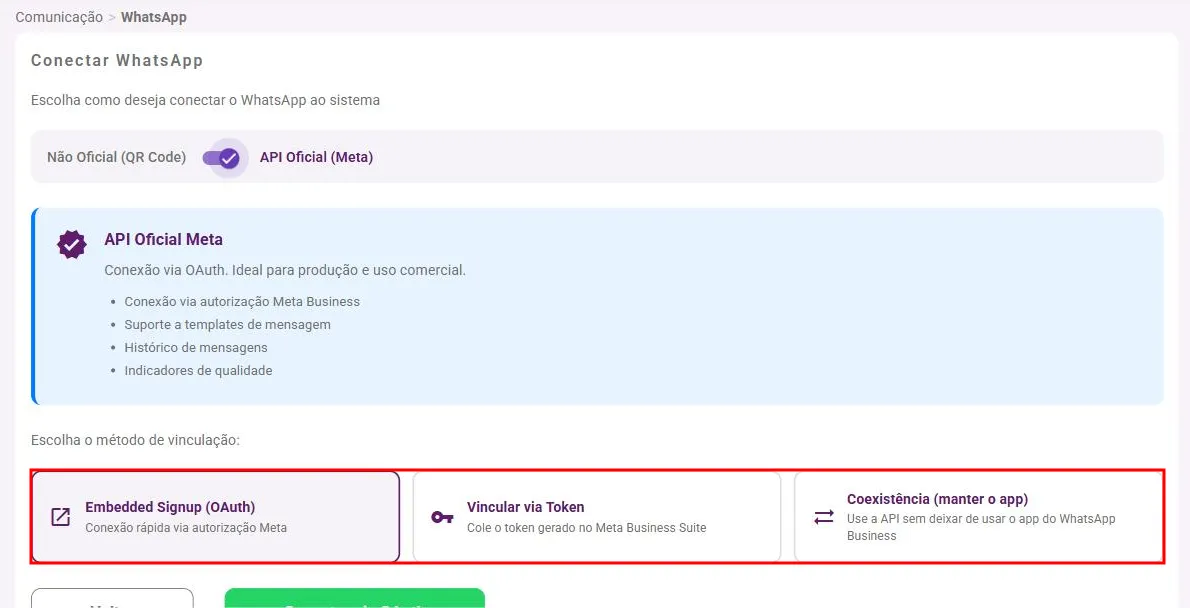Click 'Escolha como deseja conectar o WhatsApp' text
The width and height of the screenshot is (1190, 608).
point(206,100)
